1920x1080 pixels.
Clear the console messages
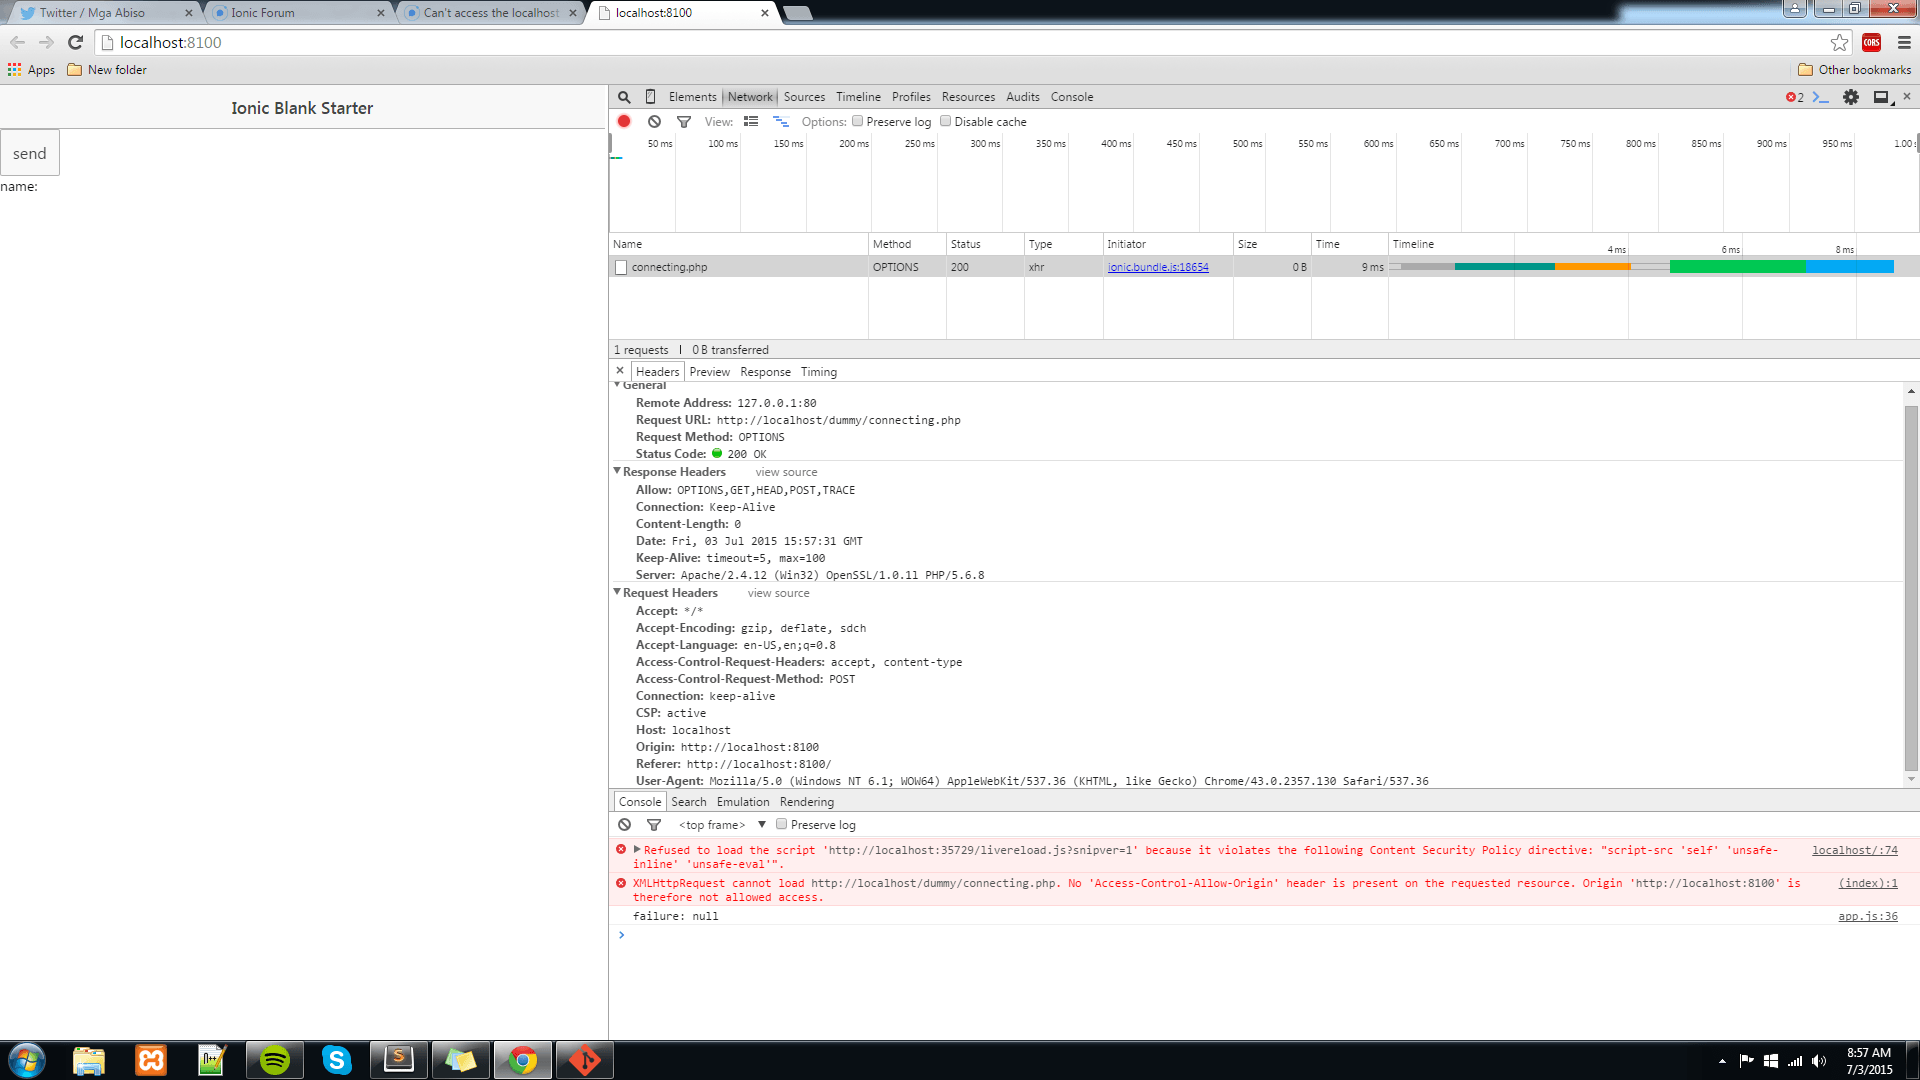[x=624, y=825]
